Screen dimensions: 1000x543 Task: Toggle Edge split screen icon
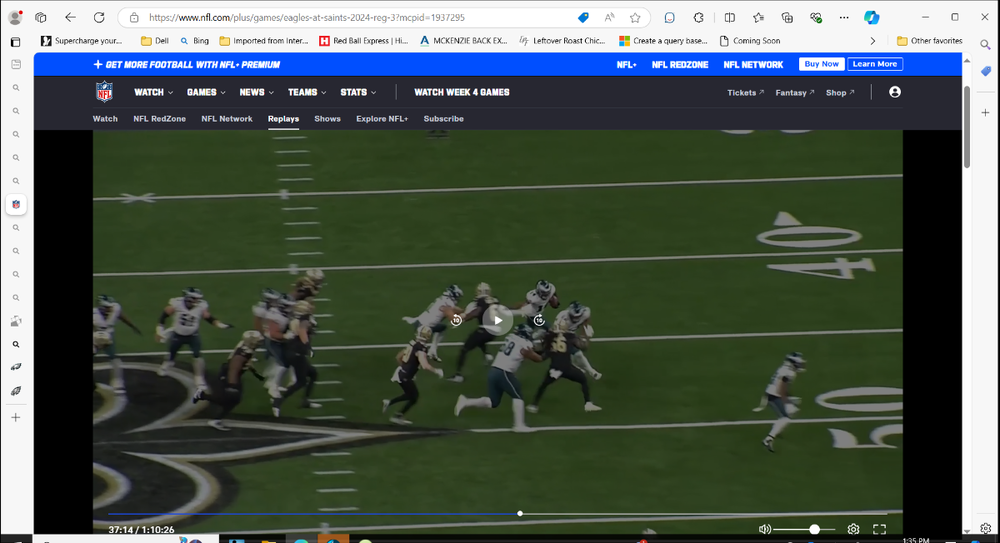coord(729,18)
